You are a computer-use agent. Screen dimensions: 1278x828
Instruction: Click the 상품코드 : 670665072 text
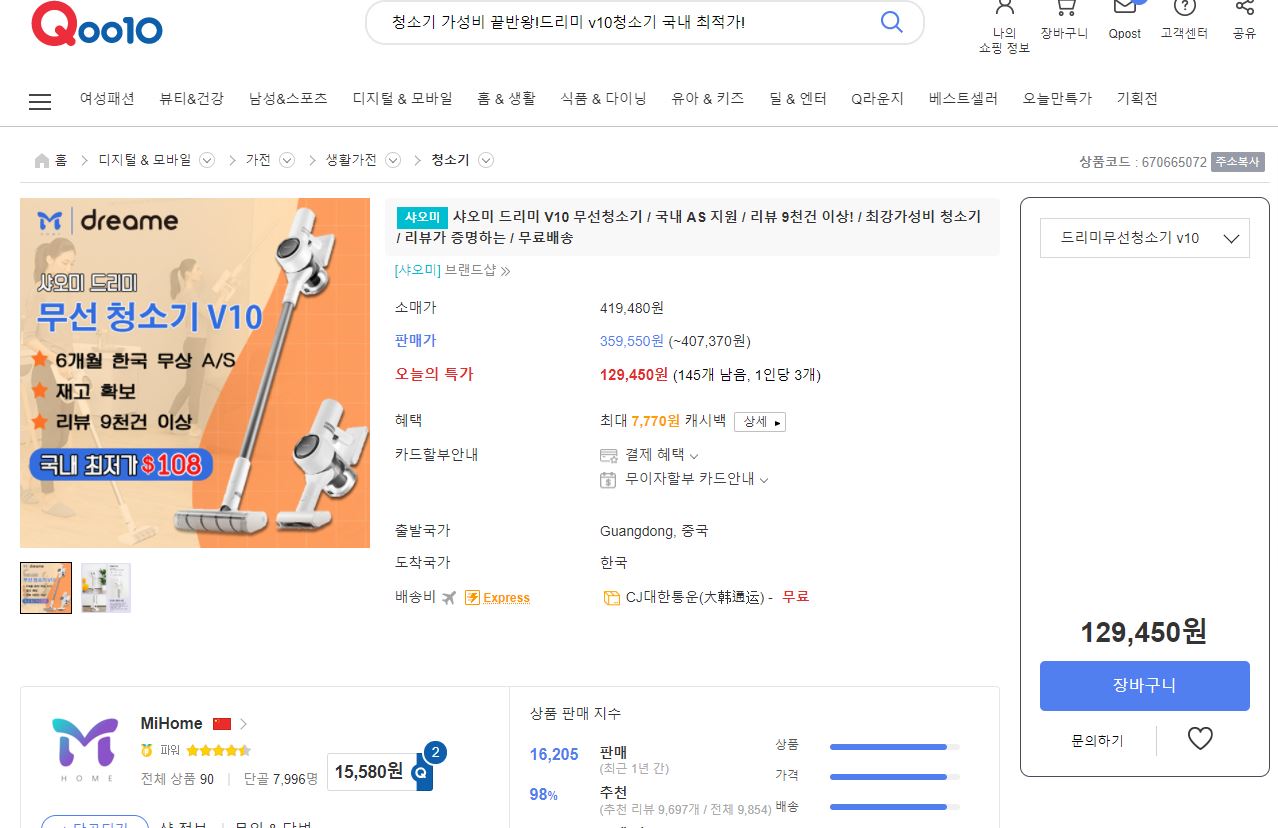coord(1143,162)
